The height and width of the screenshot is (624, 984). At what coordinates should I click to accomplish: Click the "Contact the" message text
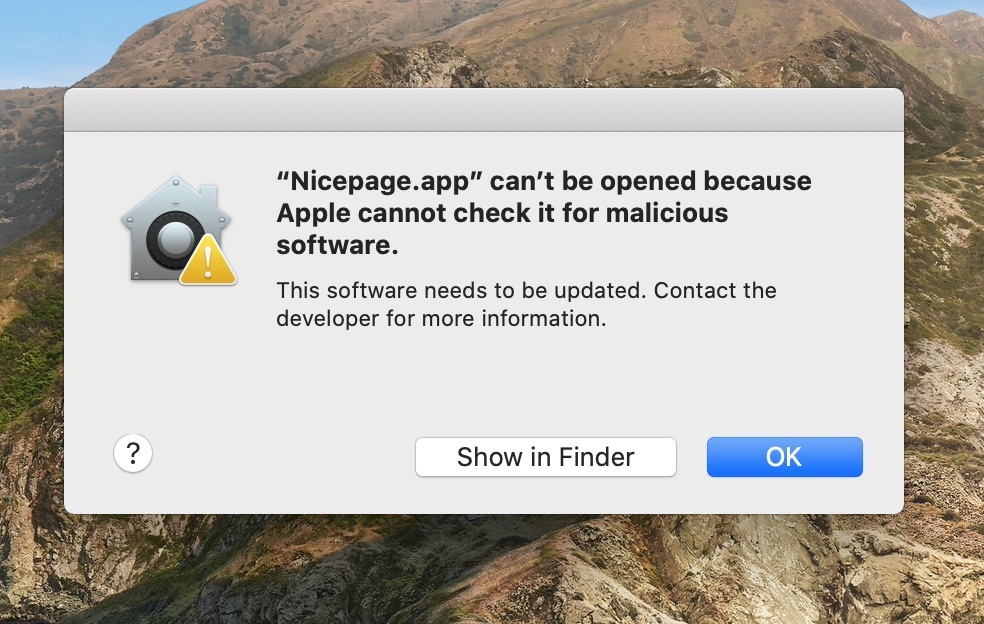point(715,291)
